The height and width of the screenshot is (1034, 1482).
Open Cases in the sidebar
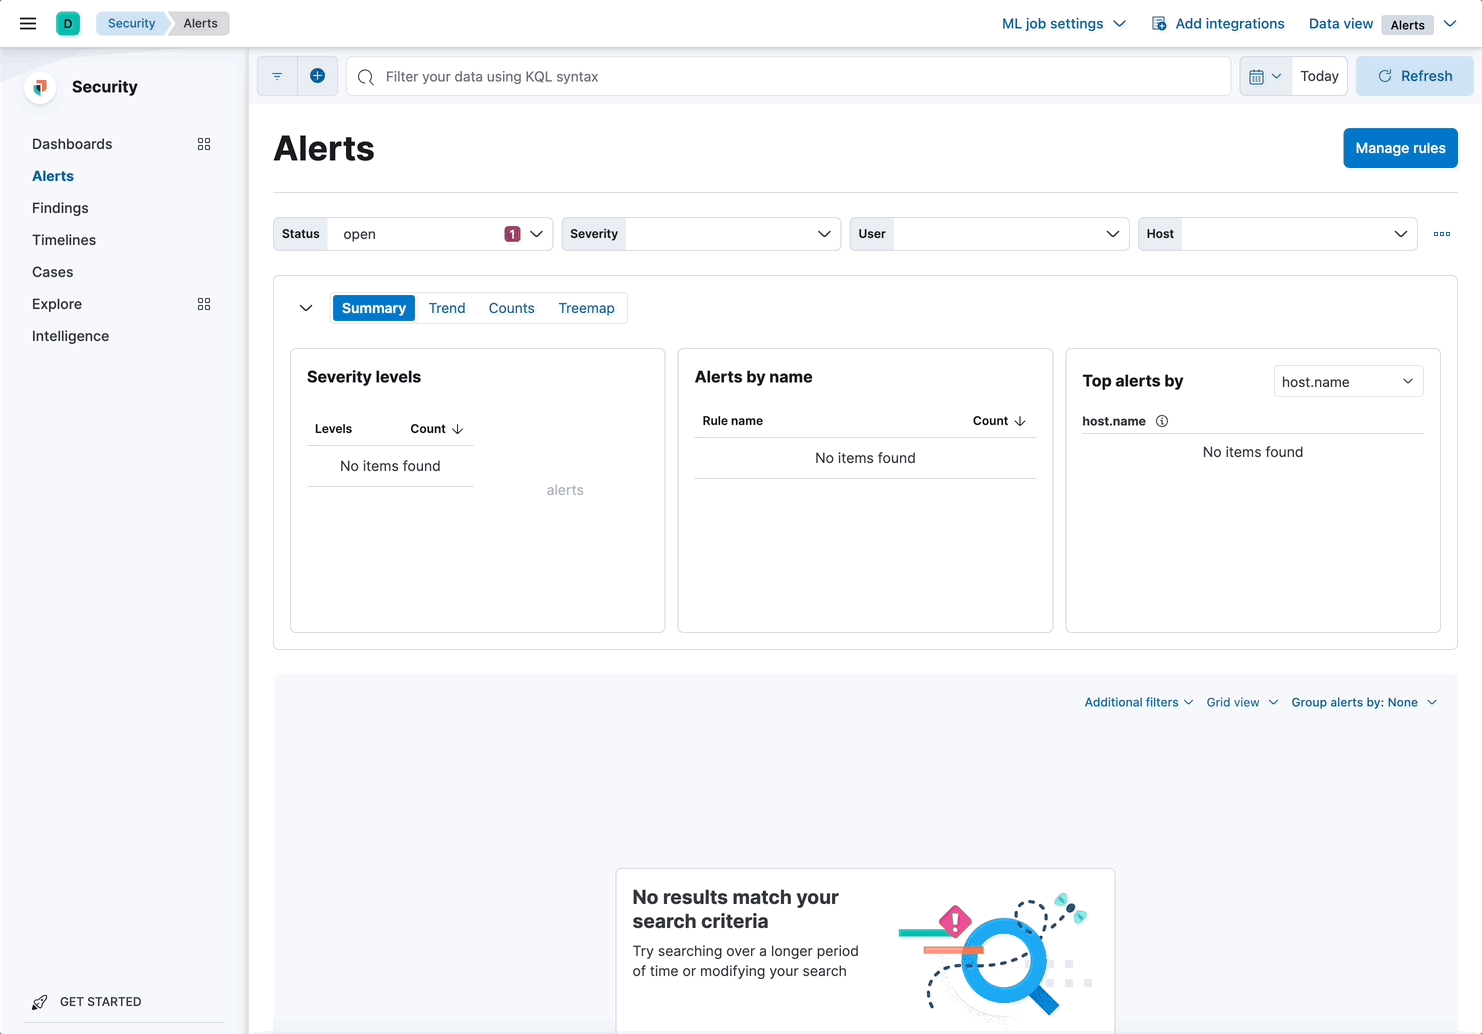(52, 272)
